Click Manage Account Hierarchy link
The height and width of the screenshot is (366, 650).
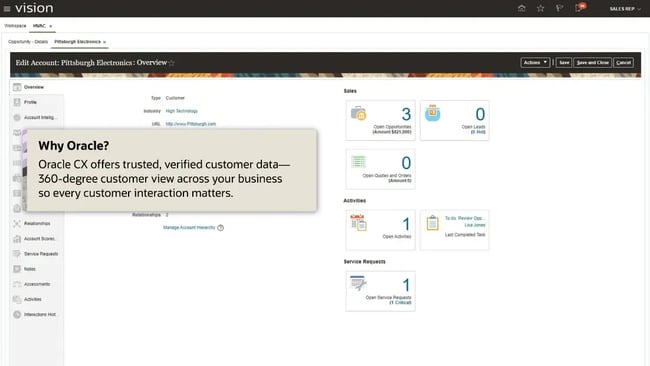(189, 228)
